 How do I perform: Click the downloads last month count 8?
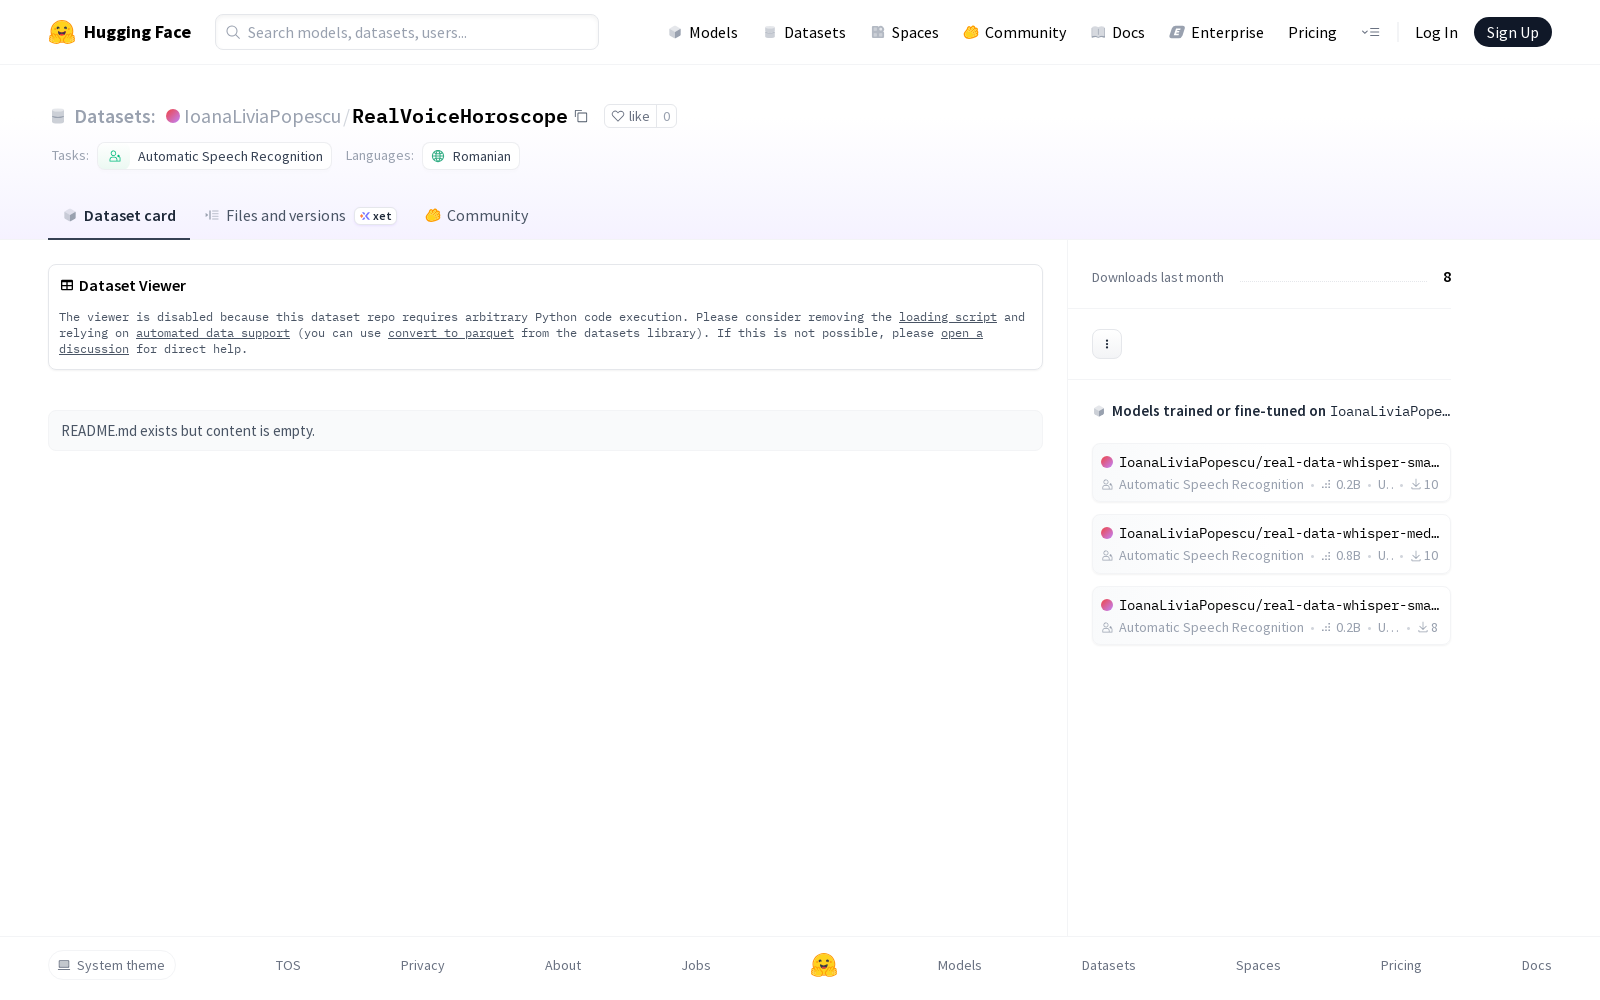tap(1447, 277)
